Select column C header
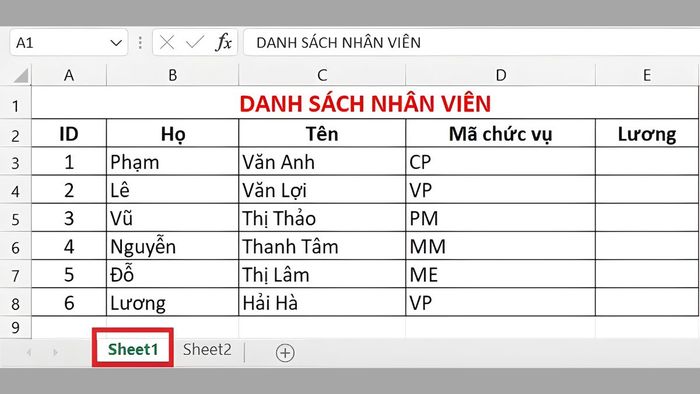This screenshot has width=700, height=394. click(322, 75)
